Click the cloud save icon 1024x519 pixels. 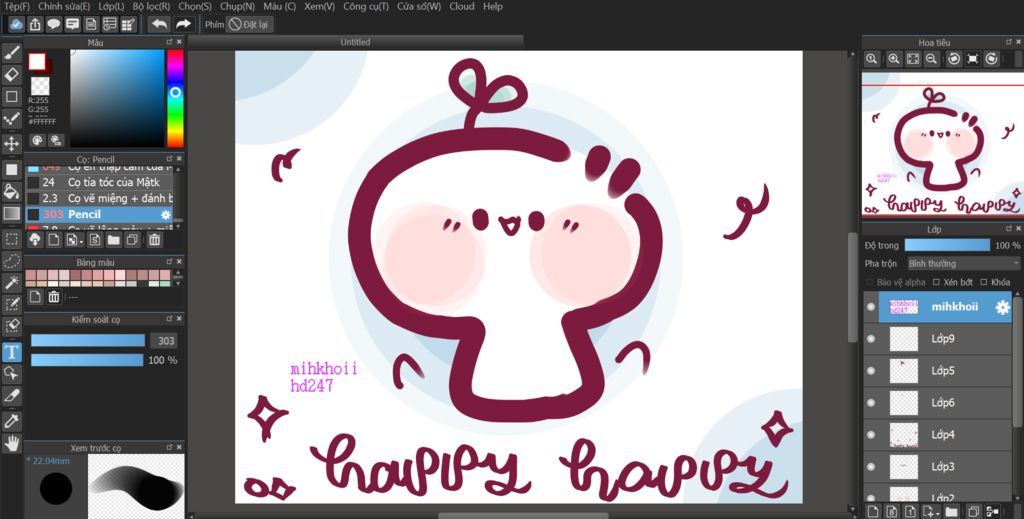click(16, 24)
